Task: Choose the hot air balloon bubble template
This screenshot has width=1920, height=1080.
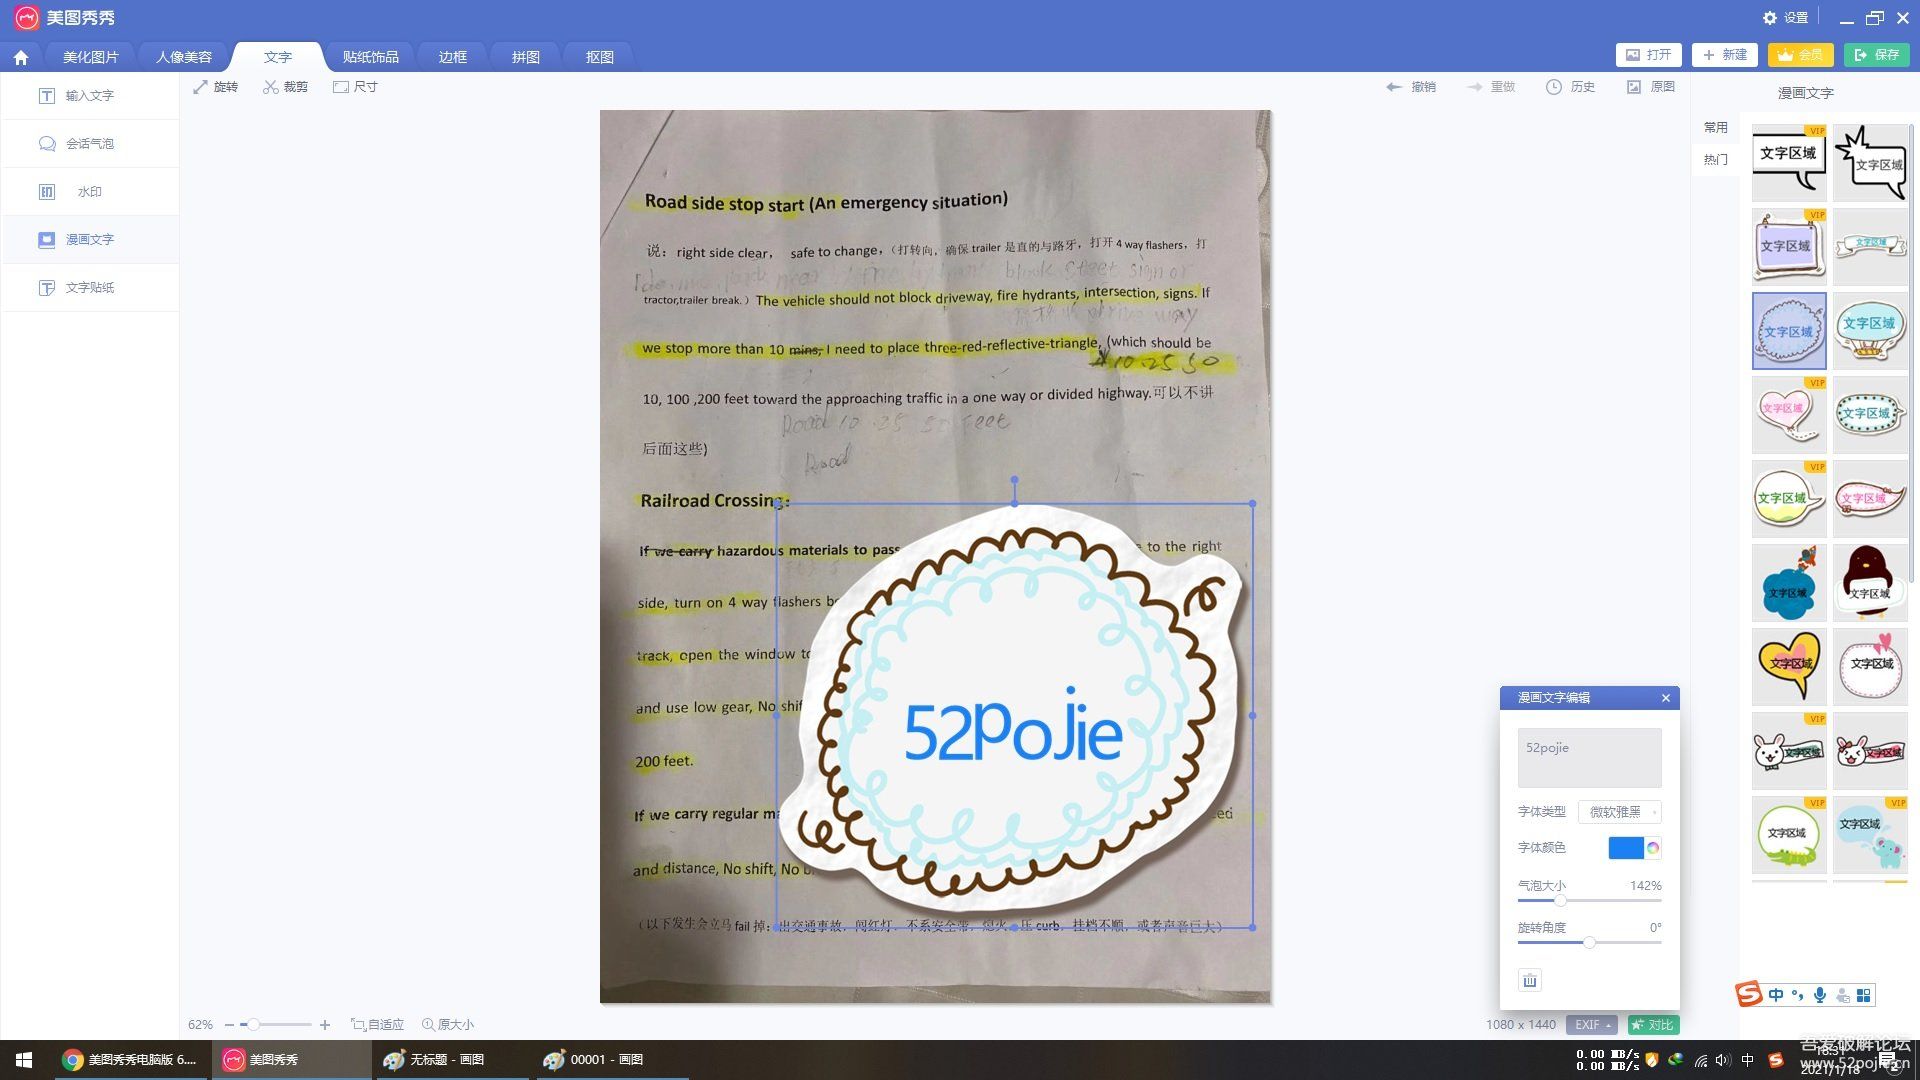Action: point(1870,331)
